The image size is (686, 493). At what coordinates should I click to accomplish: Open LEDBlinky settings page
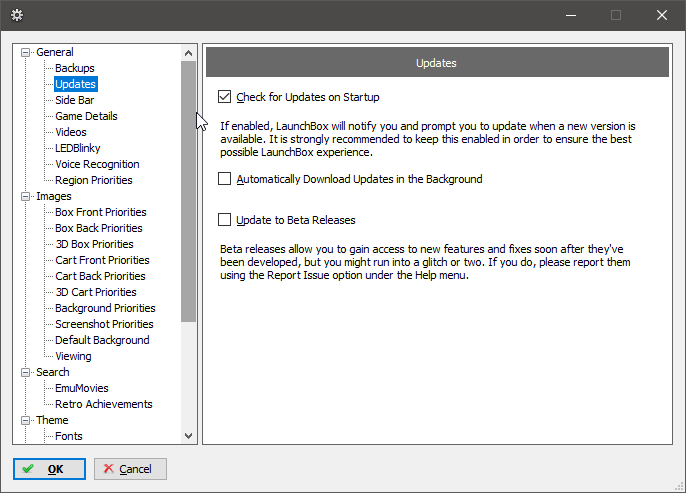(77, 148)
